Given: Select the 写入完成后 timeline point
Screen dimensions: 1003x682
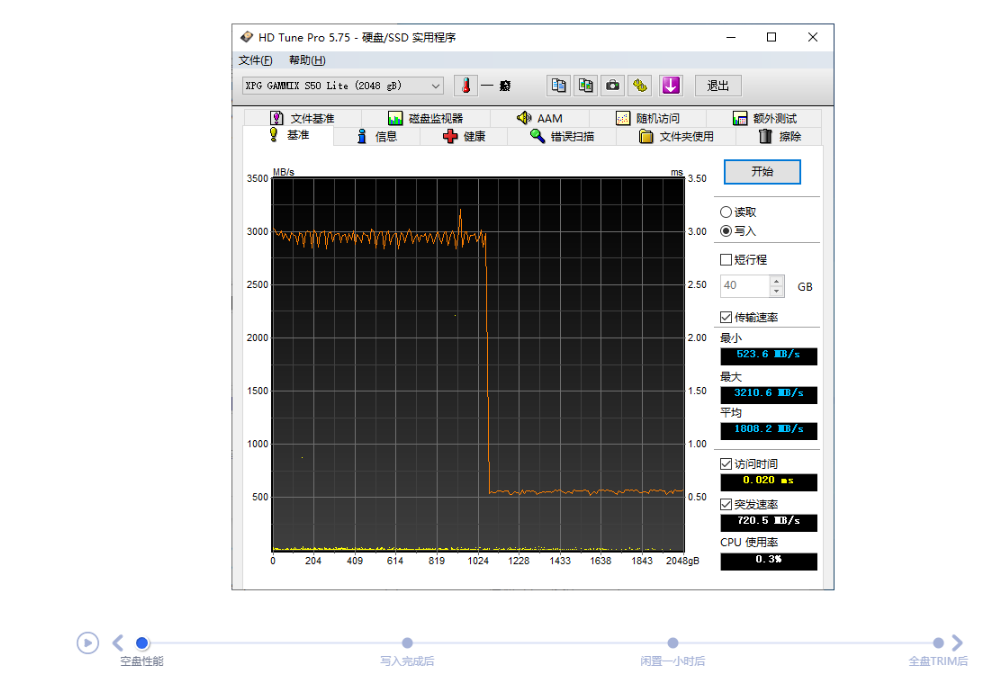Looking at the screenshot, I should [407, 643].
